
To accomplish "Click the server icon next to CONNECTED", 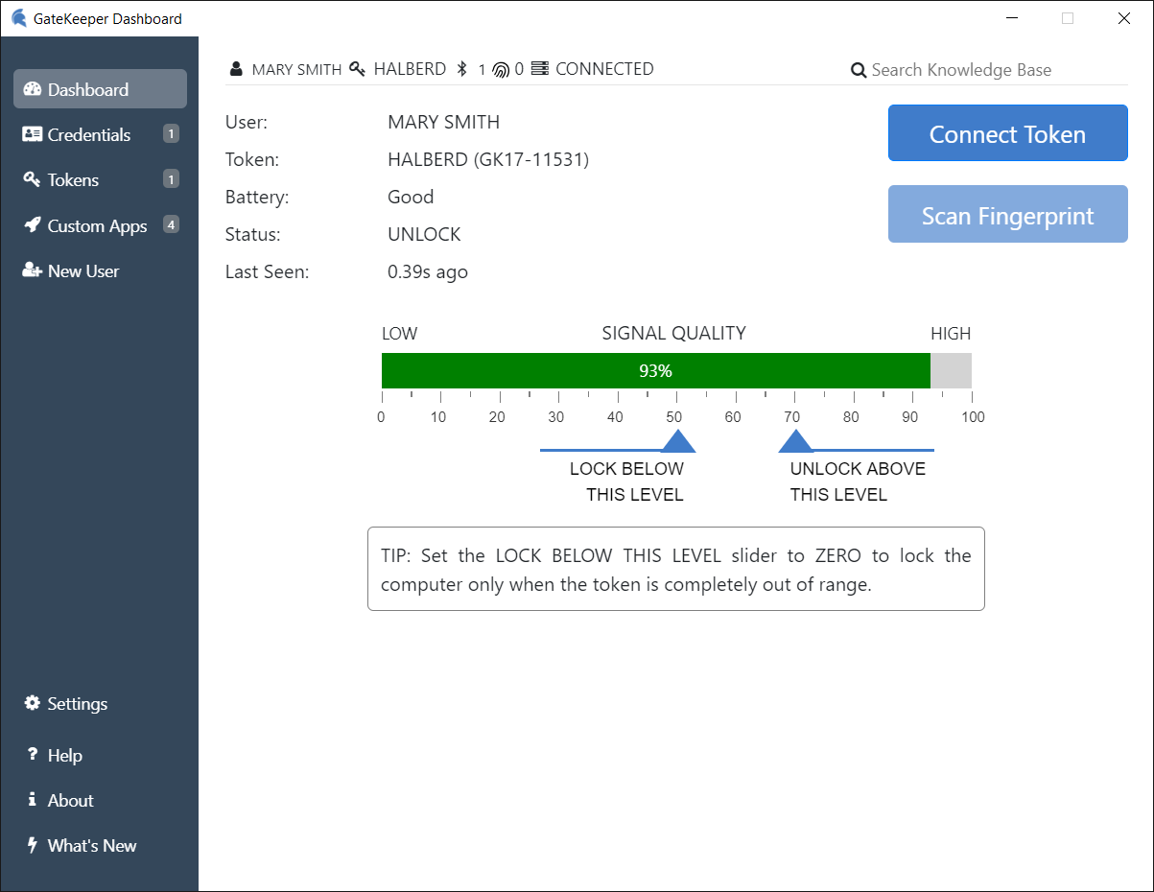I will point(540,68).
